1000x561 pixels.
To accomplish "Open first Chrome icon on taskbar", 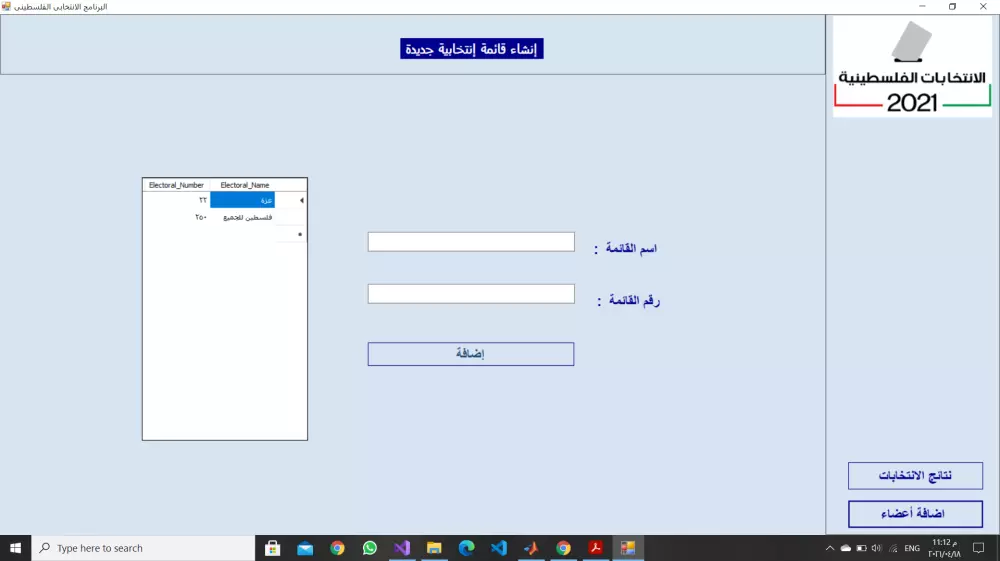I will click(337, 548).
